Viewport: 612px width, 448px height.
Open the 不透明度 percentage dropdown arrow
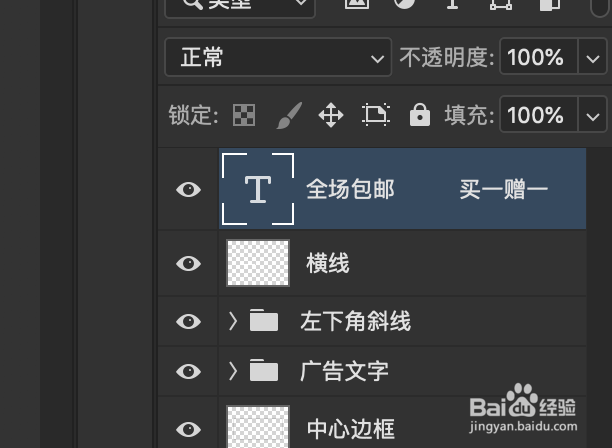592,57
